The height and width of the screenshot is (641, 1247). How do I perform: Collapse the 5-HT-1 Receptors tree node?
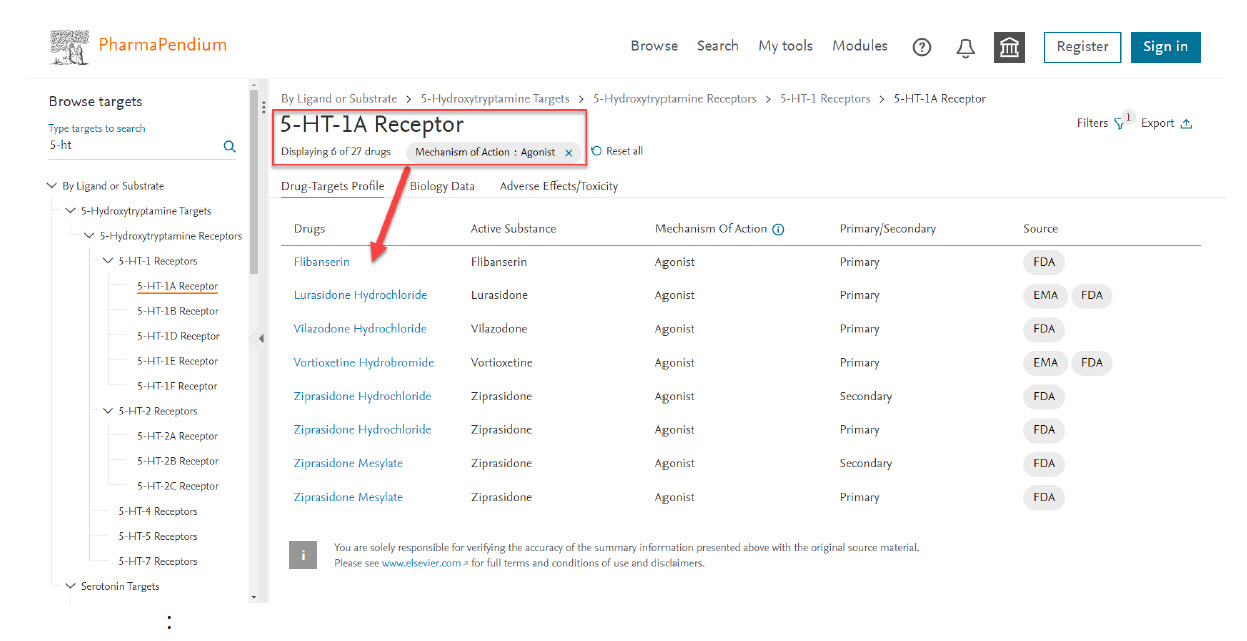(108, 261)
